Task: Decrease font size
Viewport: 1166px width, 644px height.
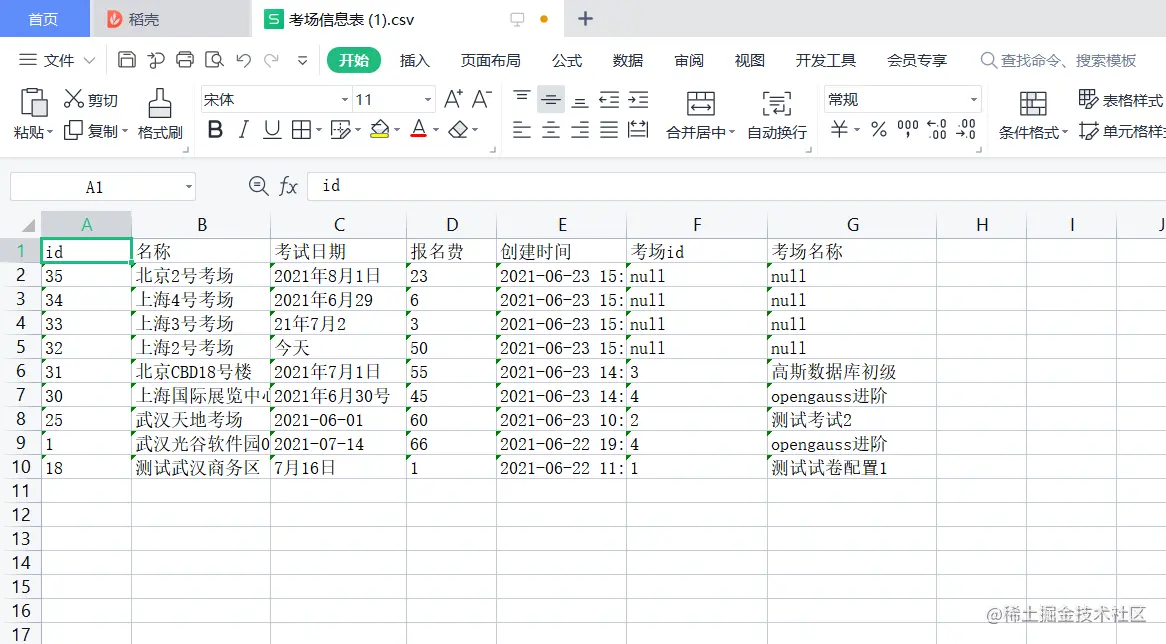Action: (x=482, y=99)
